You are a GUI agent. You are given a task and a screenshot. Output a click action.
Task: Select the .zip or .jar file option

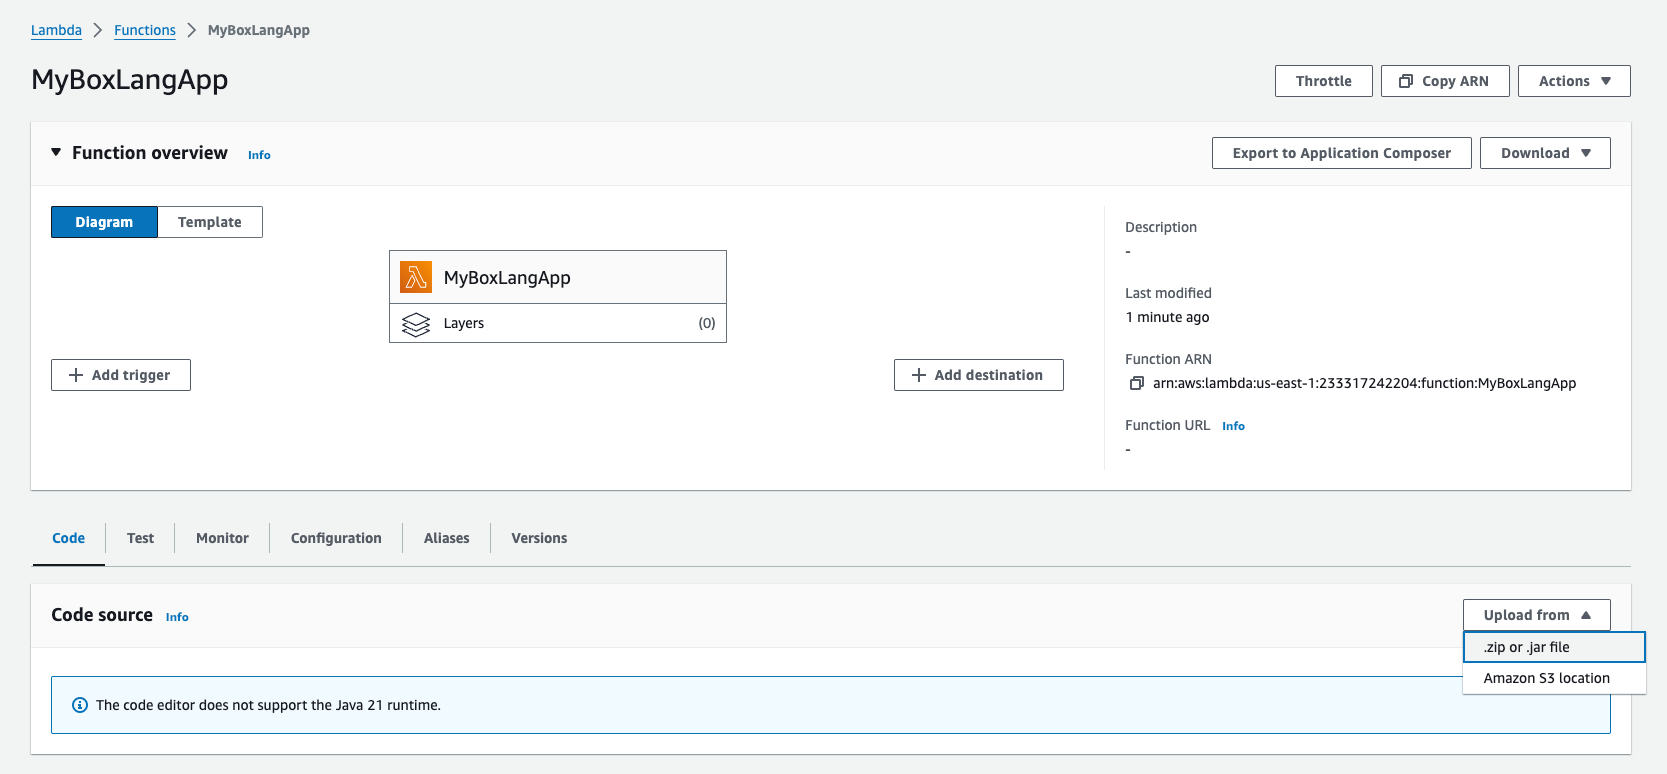pos(1553,647)
